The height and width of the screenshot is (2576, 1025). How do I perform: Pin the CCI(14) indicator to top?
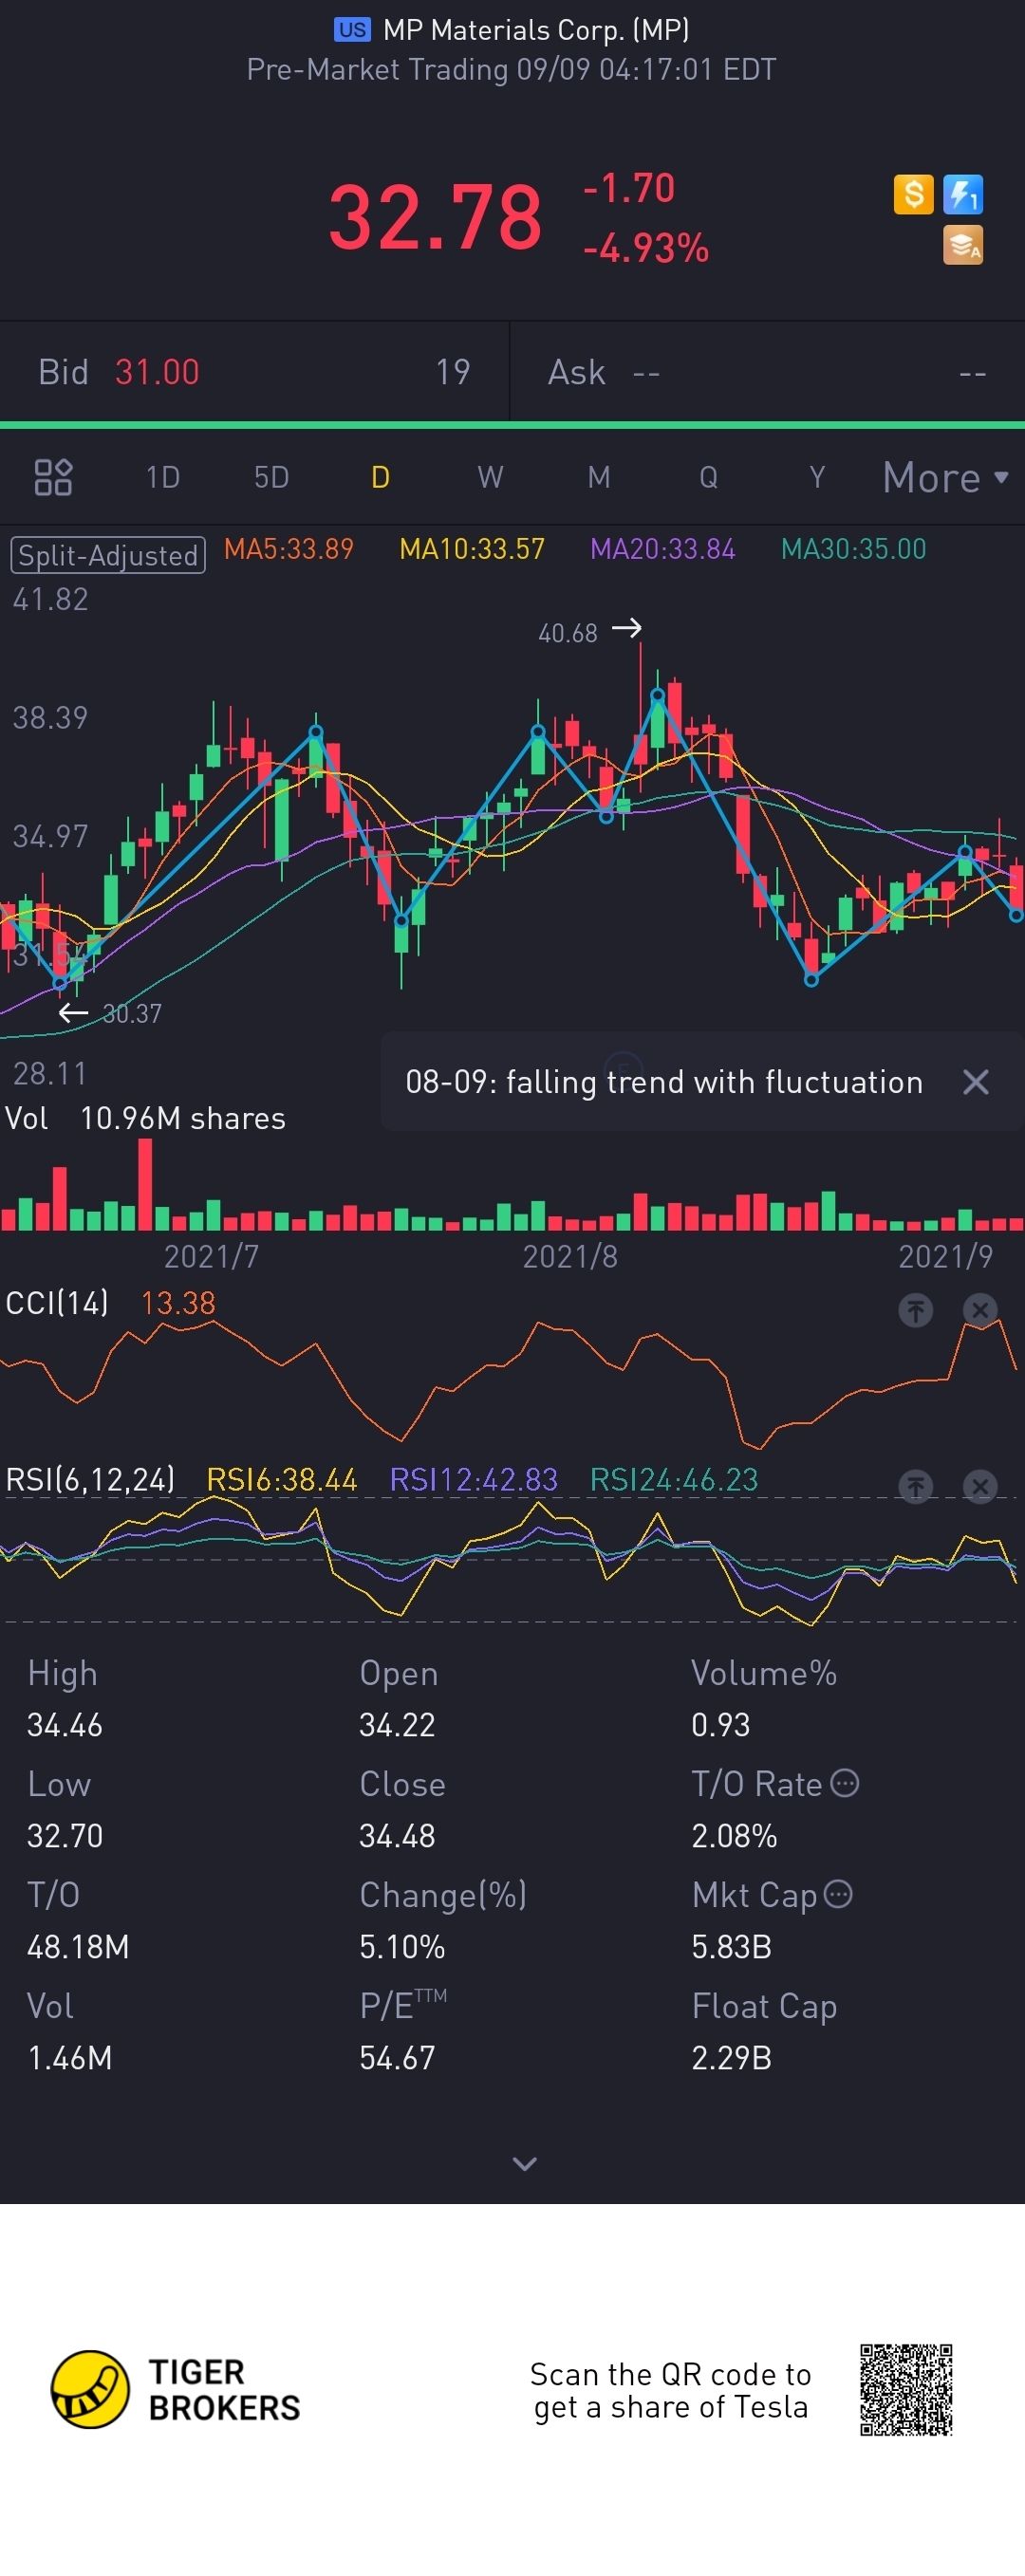pos(915,1310)
